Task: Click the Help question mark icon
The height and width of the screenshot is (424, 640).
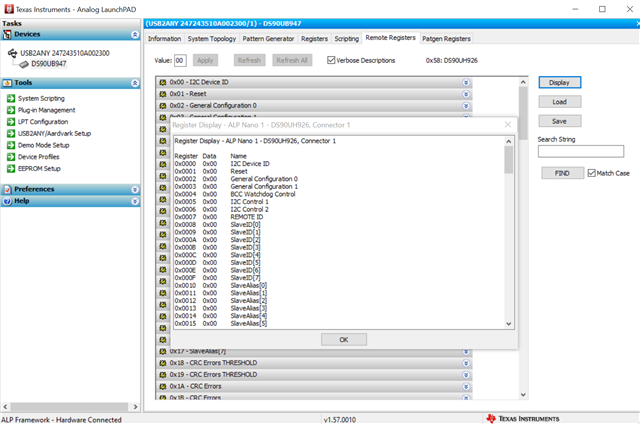Action: pyautogui.click(x=7, y=201)
